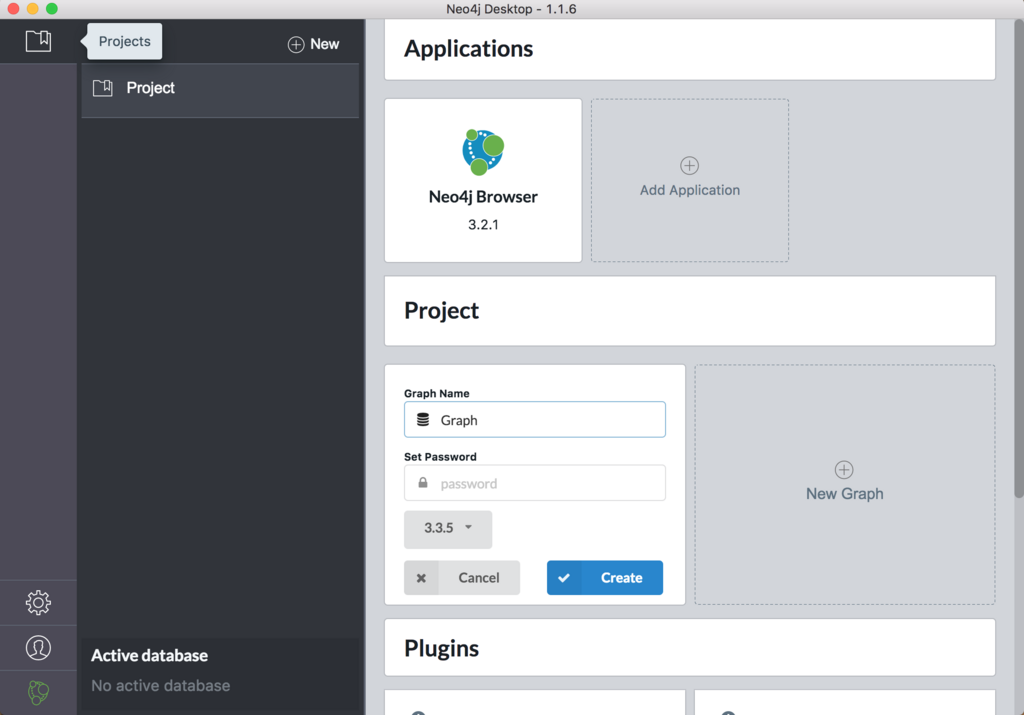Screen dimensions: 1024x715
Task: Click the Set Password field
Action: pos(535,483)
